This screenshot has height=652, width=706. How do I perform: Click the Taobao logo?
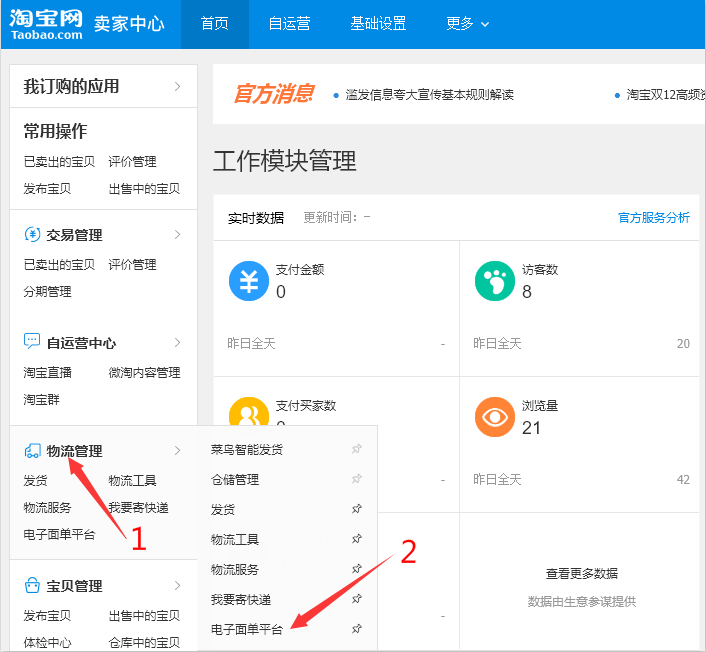[x=46, y=24]
